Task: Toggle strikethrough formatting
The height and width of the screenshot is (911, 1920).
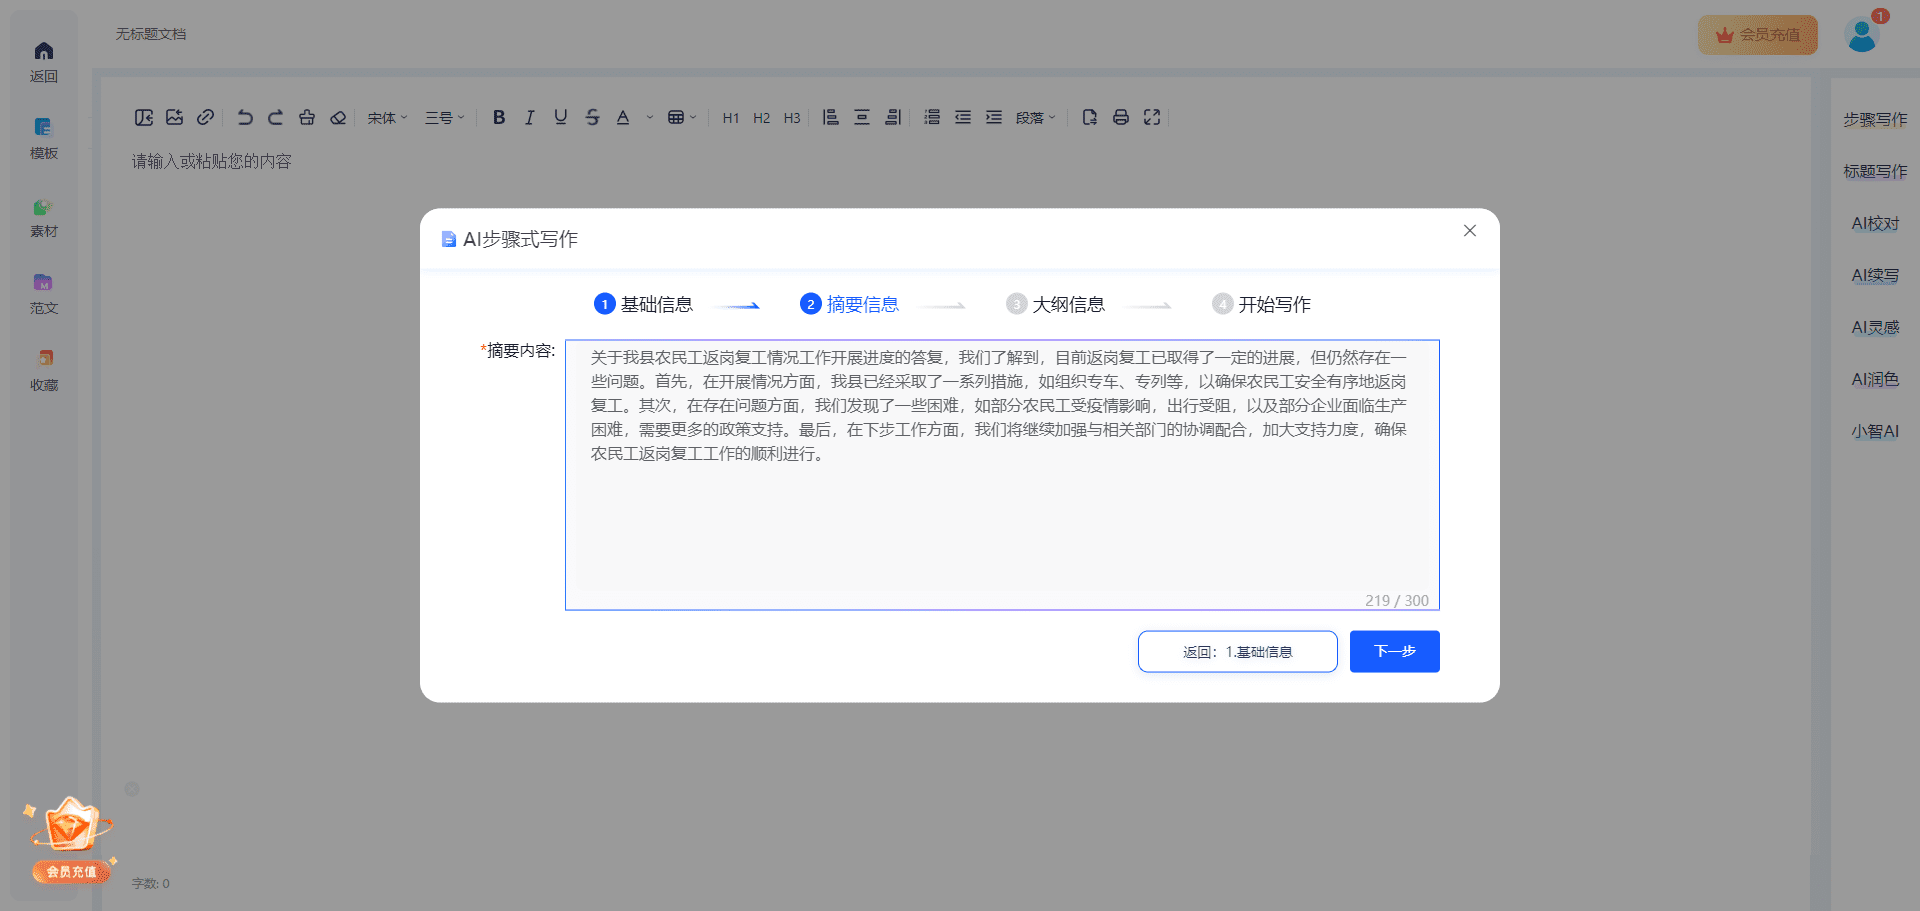Action: [592, 117]
